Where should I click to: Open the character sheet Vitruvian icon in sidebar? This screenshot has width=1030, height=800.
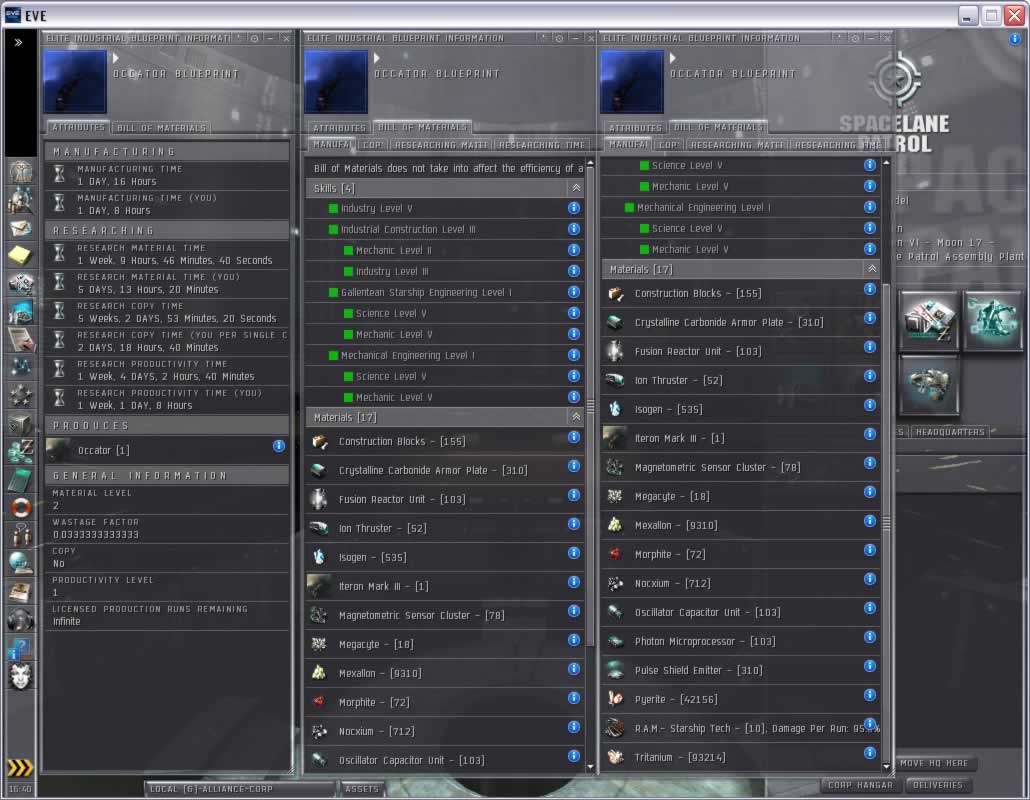point(20,171)
